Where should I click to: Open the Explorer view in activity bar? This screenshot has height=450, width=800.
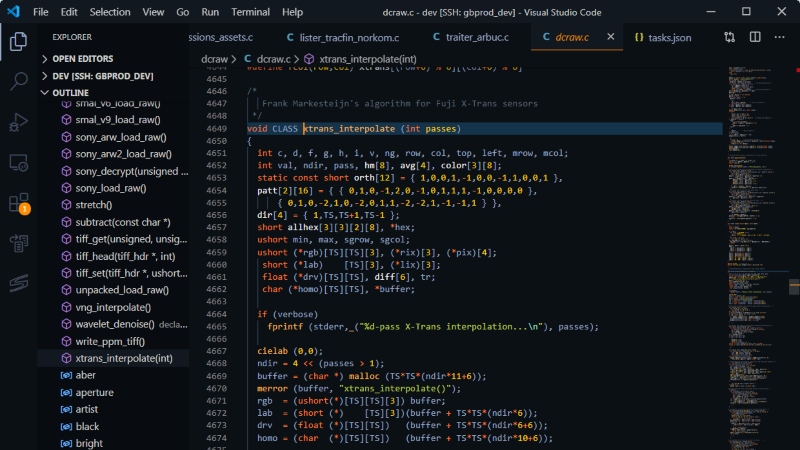[x=18, y=41]
